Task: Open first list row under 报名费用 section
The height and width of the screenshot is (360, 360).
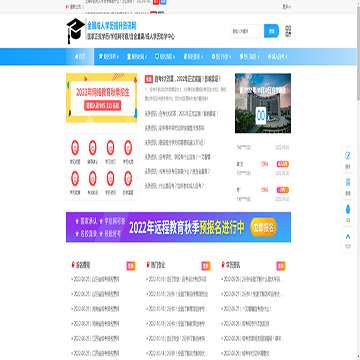Action: point(95,279)
